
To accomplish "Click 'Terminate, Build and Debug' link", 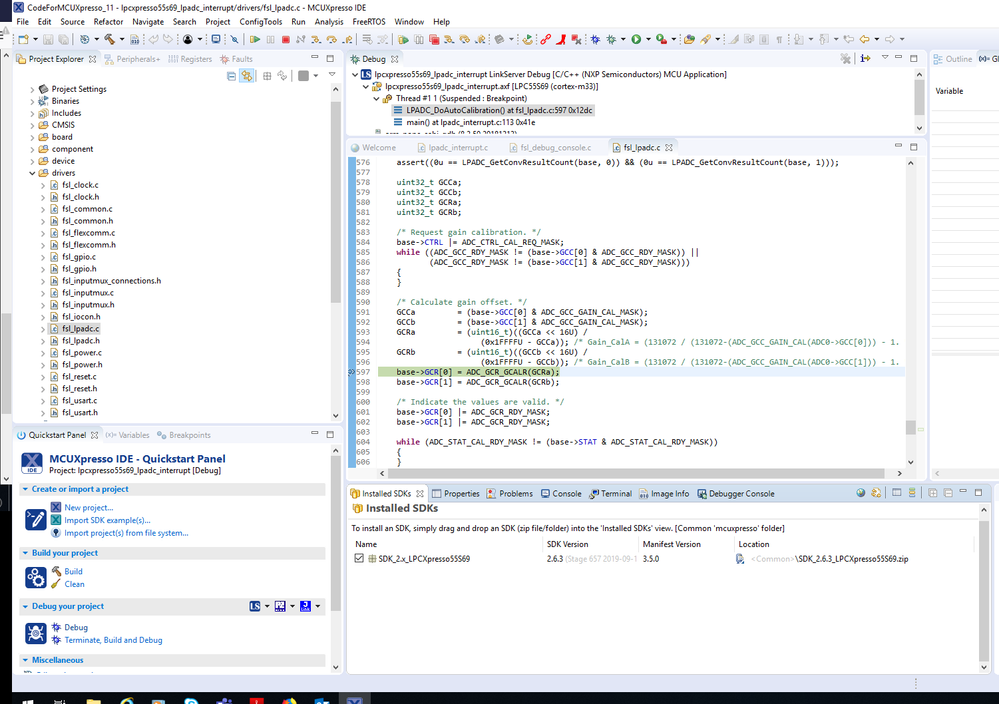I will click(x=113, y=640).
